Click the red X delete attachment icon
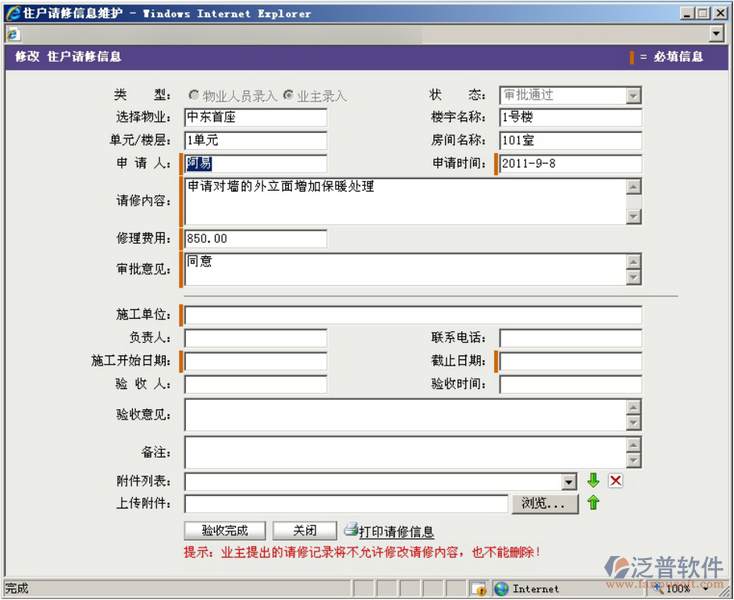Viewport: 734px width, 600px height. [616, 481]
